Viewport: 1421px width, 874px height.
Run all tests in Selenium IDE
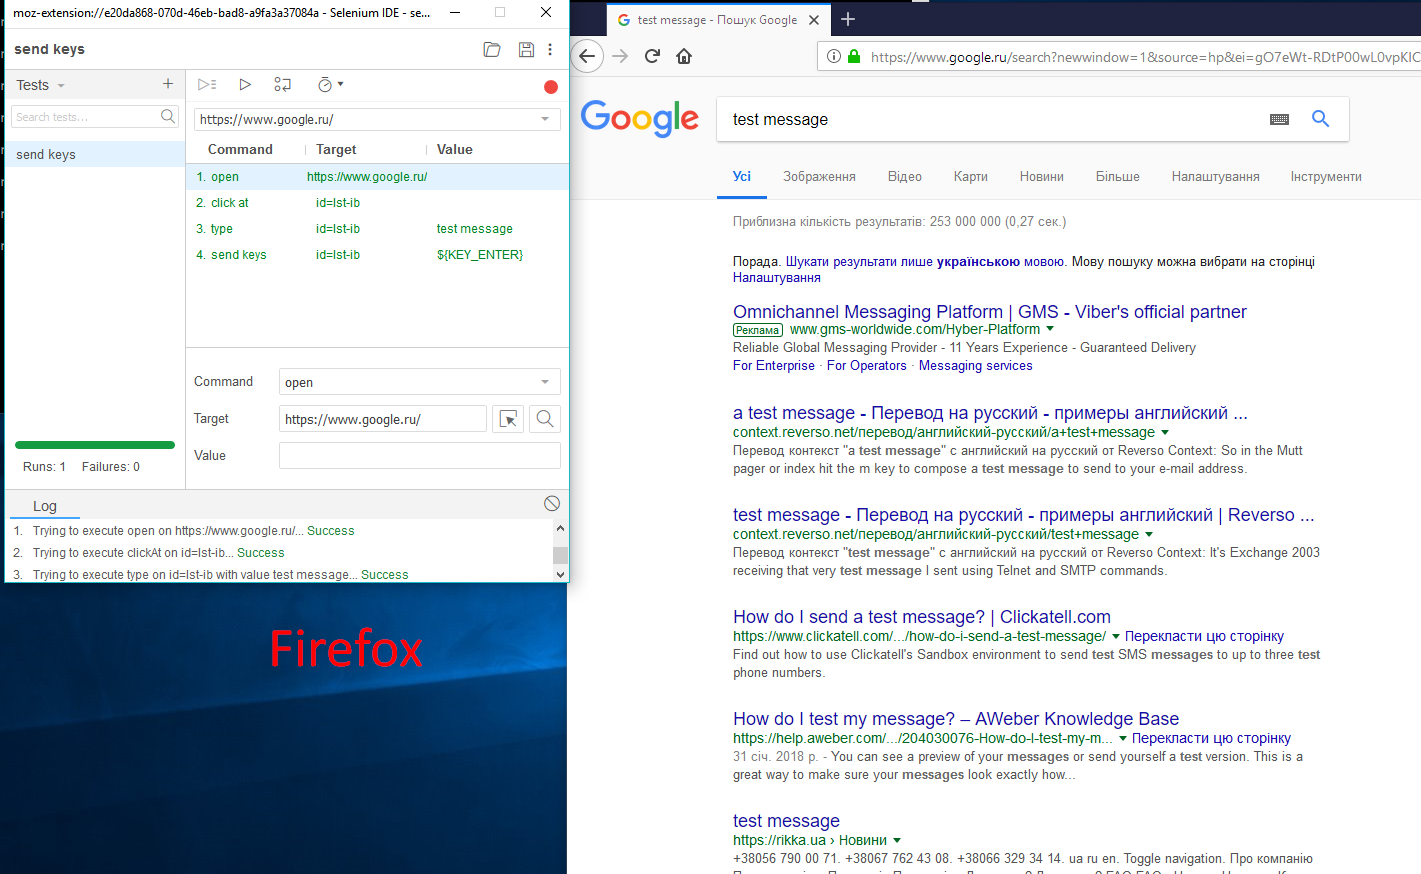[207, 85]
